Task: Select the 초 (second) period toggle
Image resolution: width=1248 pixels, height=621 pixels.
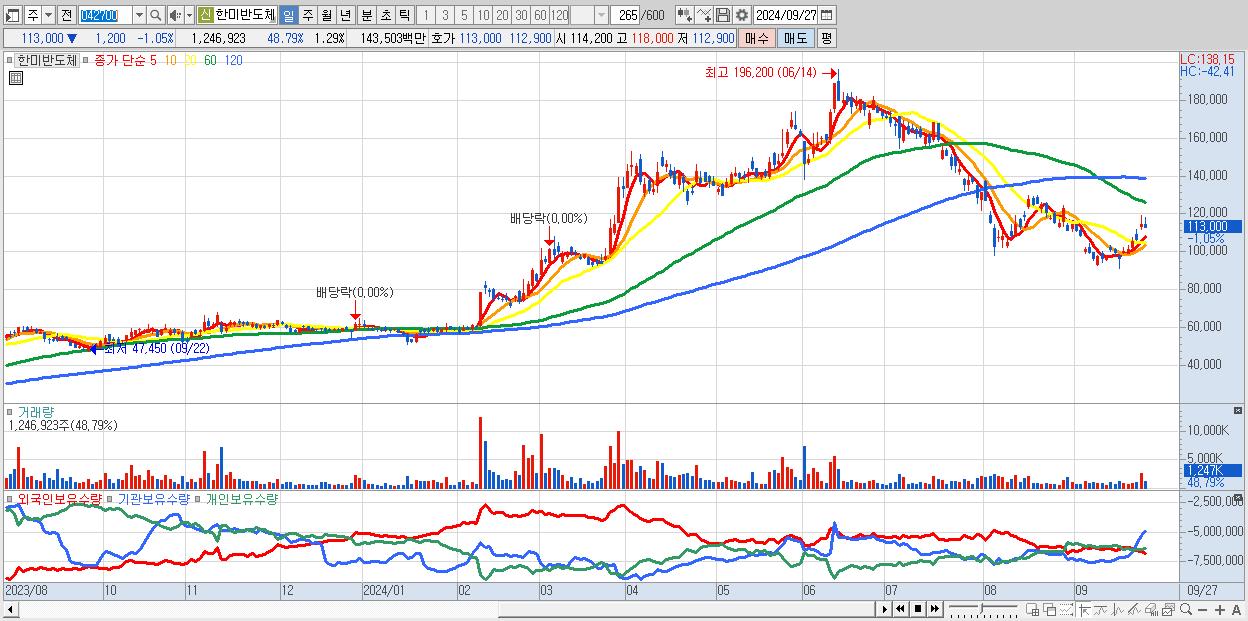Action: point(385,15)
